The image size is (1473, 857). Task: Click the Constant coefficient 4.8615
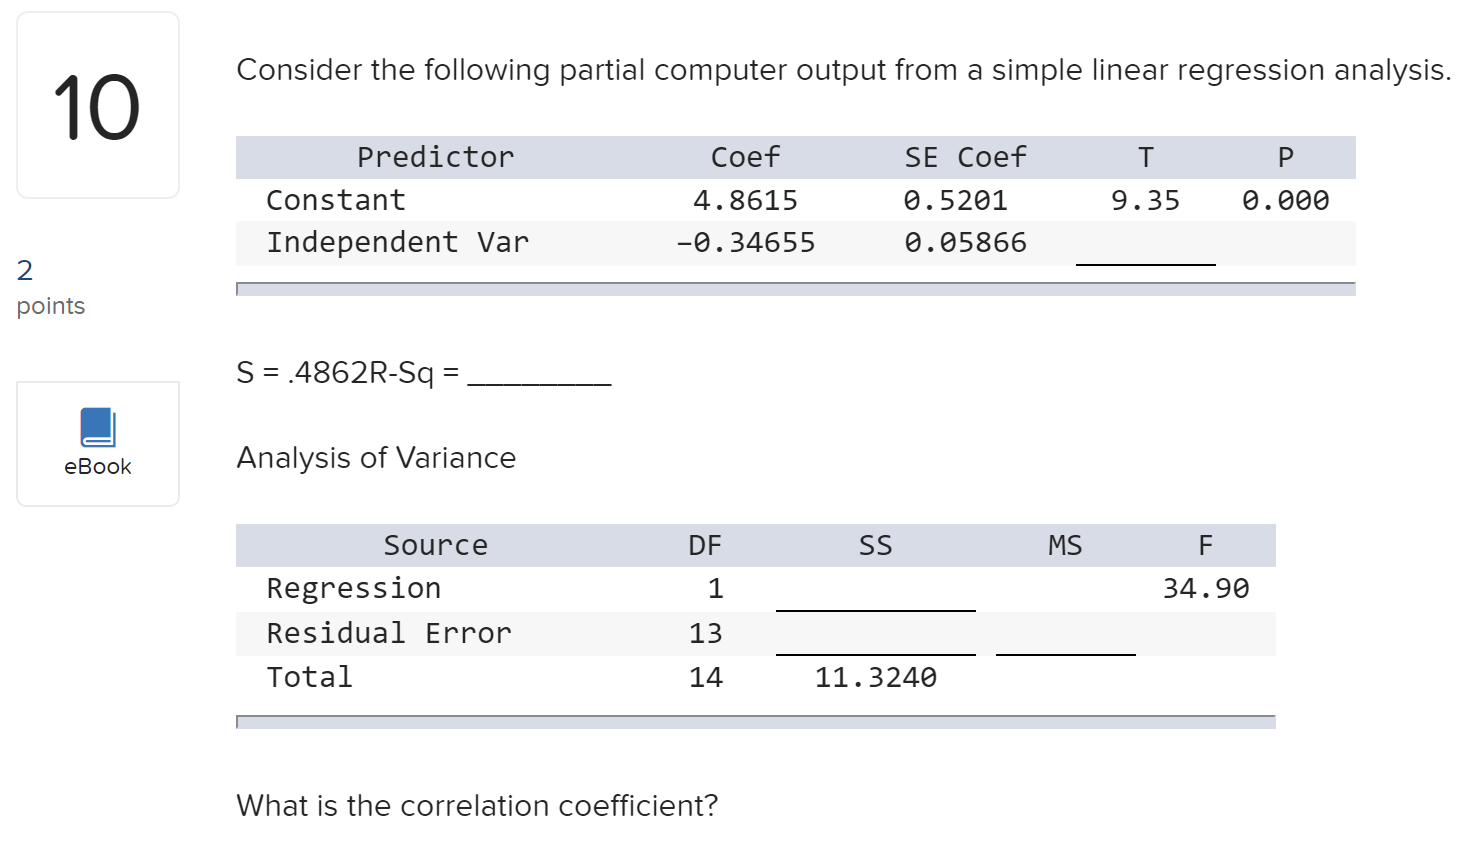[x=746, y=201]
